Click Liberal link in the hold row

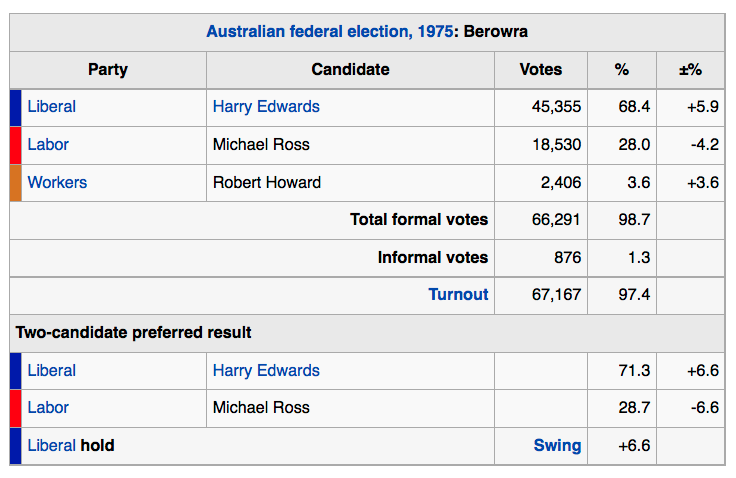51,446
